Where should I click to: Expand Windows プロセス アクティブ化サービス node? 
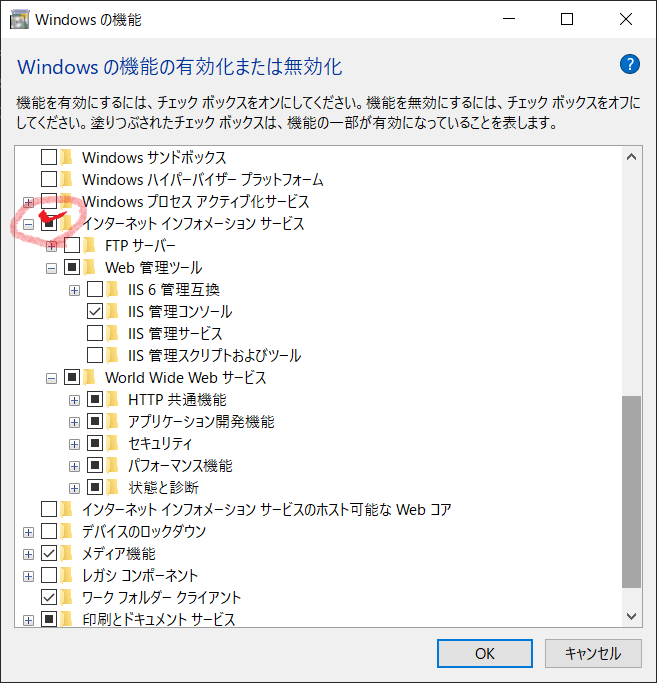(x=28, y=203)
